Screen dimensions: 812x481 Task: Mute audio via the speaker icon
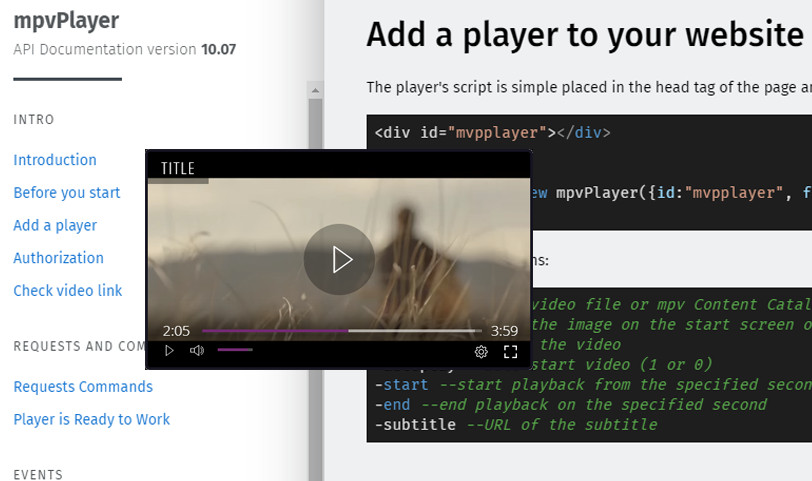[x=197, y=351]
